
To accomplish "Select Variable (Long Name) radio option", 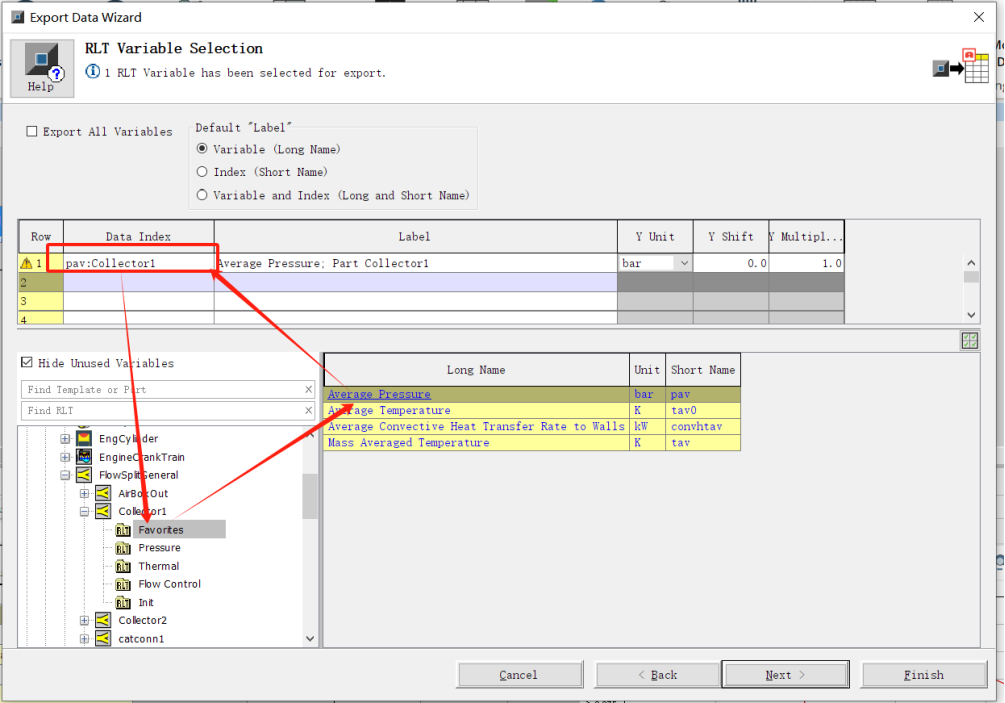I will (202, 149).
